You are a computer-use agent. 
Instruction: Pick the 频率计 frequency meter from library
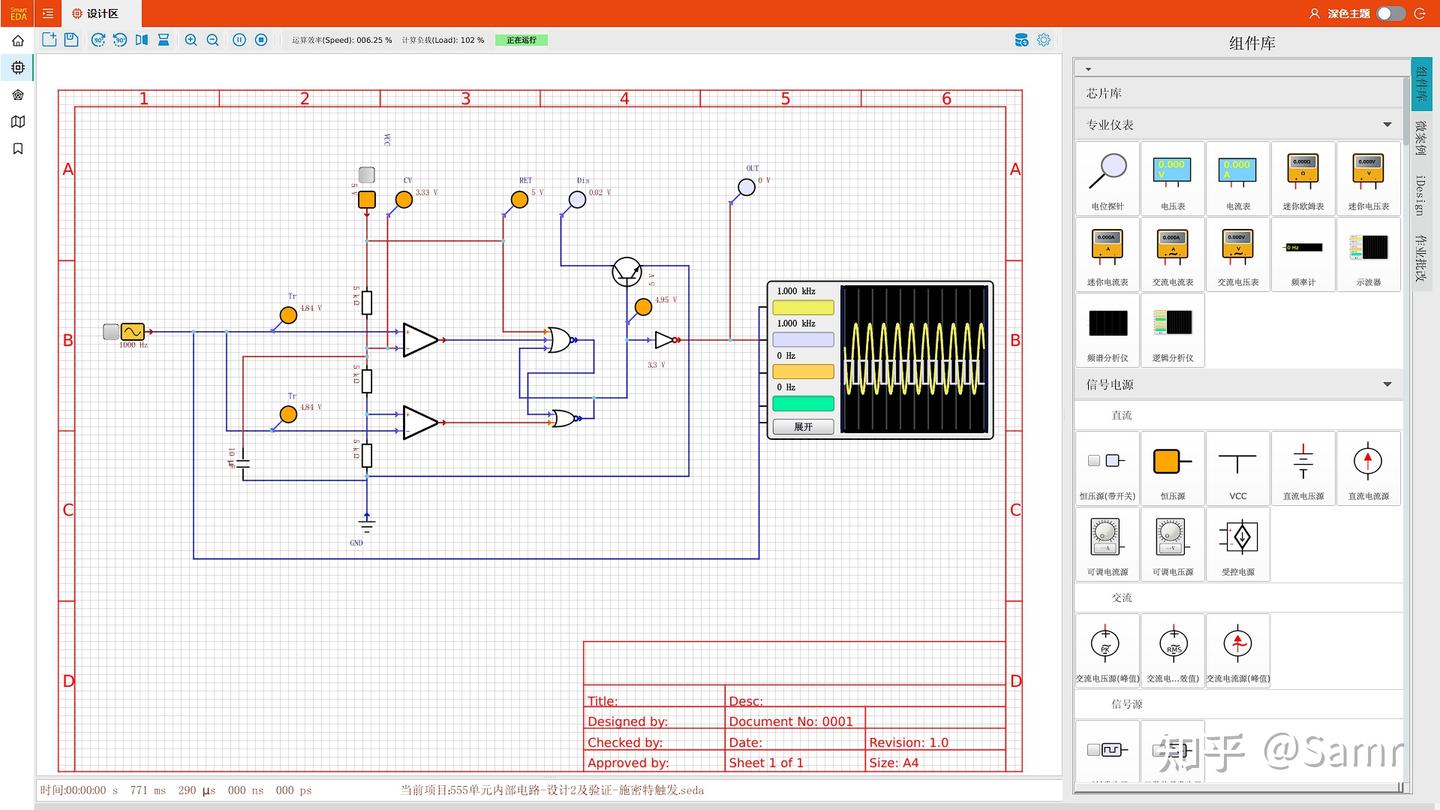click(x=1303, y=252)
